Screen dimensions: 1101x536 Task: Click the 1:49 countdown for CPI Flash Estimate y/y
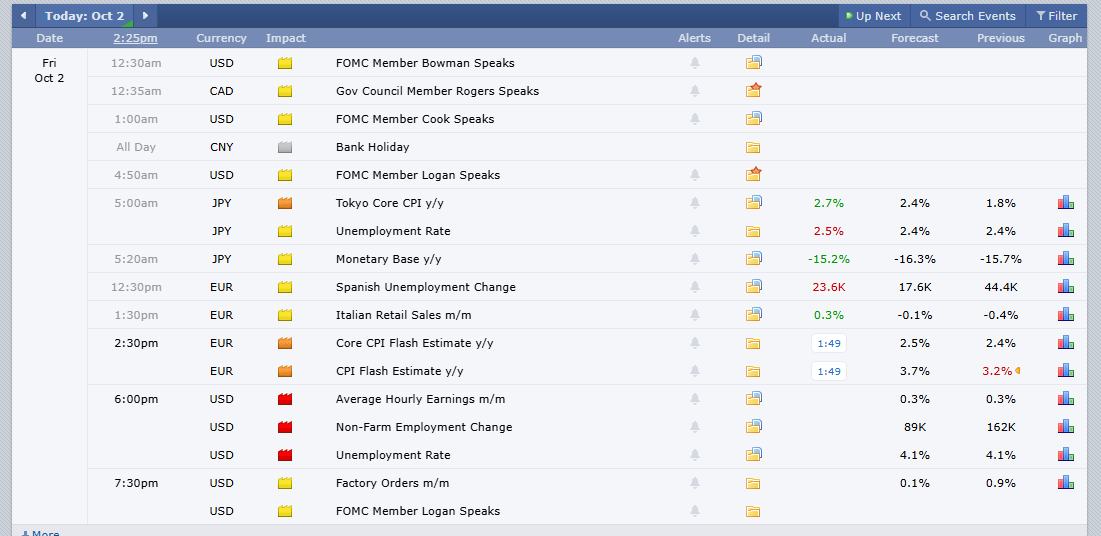[x=829, y=371]
